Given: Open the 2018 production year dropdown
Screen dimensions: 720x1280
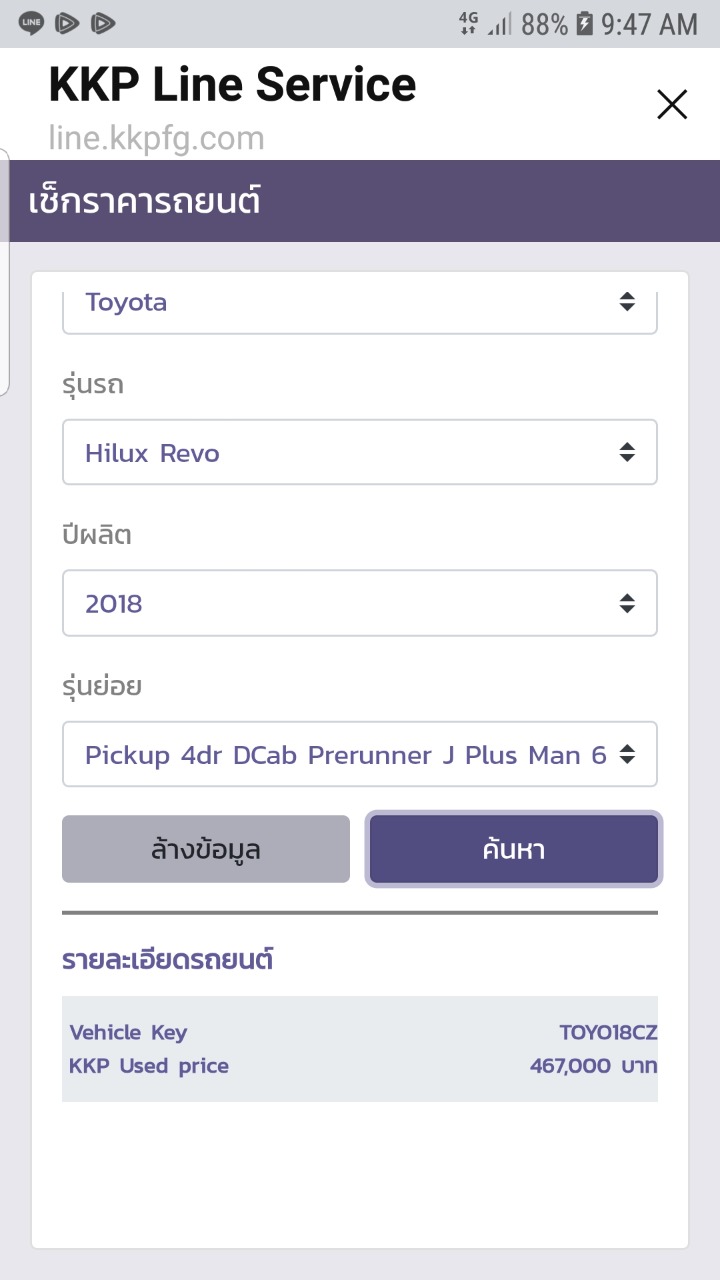Looking at the screenshot, I should (x=360, y=603).
